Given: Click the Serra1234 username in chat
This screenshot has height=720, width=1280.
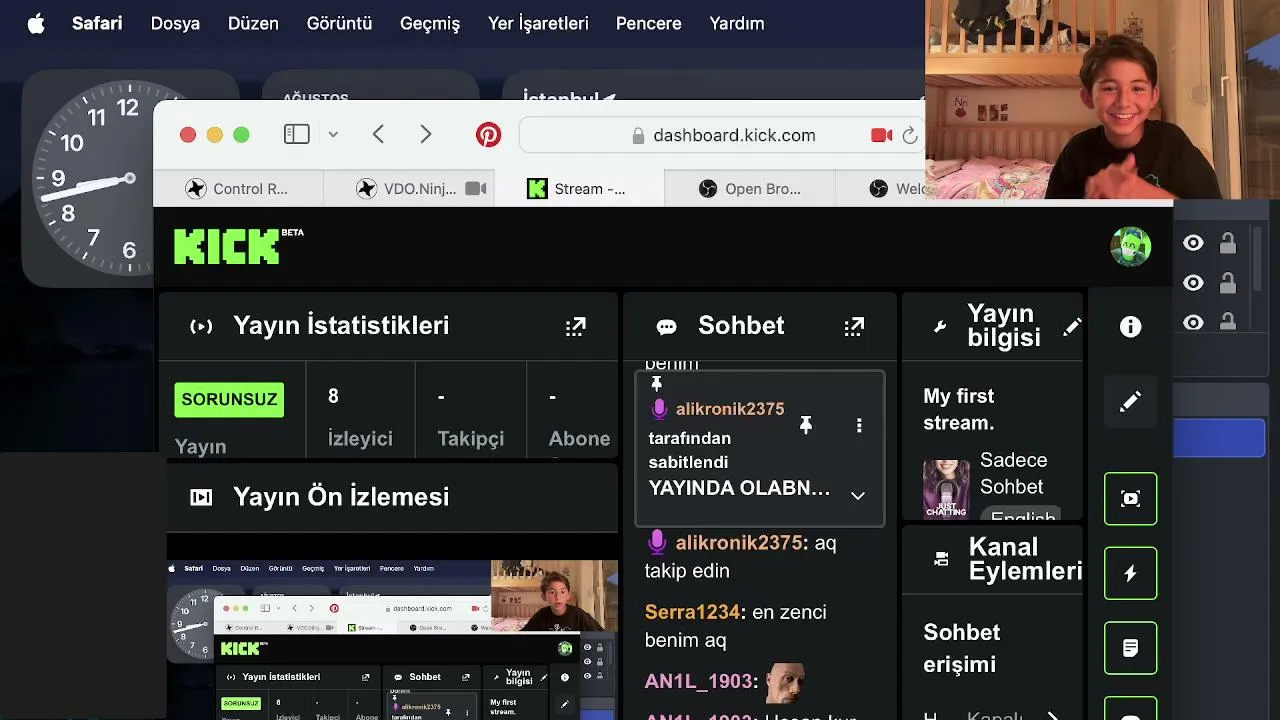Looking at the screenshot, I should pyautogui.click(x=693, y=612).
